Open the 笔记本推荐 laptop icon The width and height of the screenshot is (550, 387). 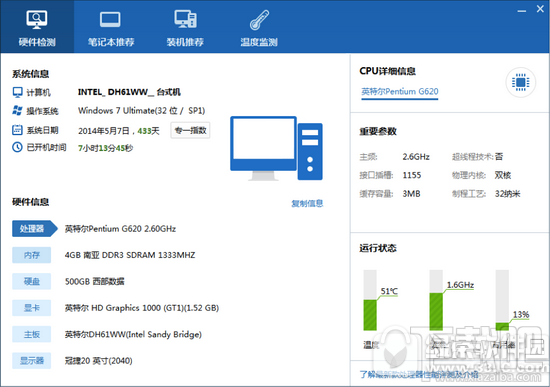[x=110, y=19]
